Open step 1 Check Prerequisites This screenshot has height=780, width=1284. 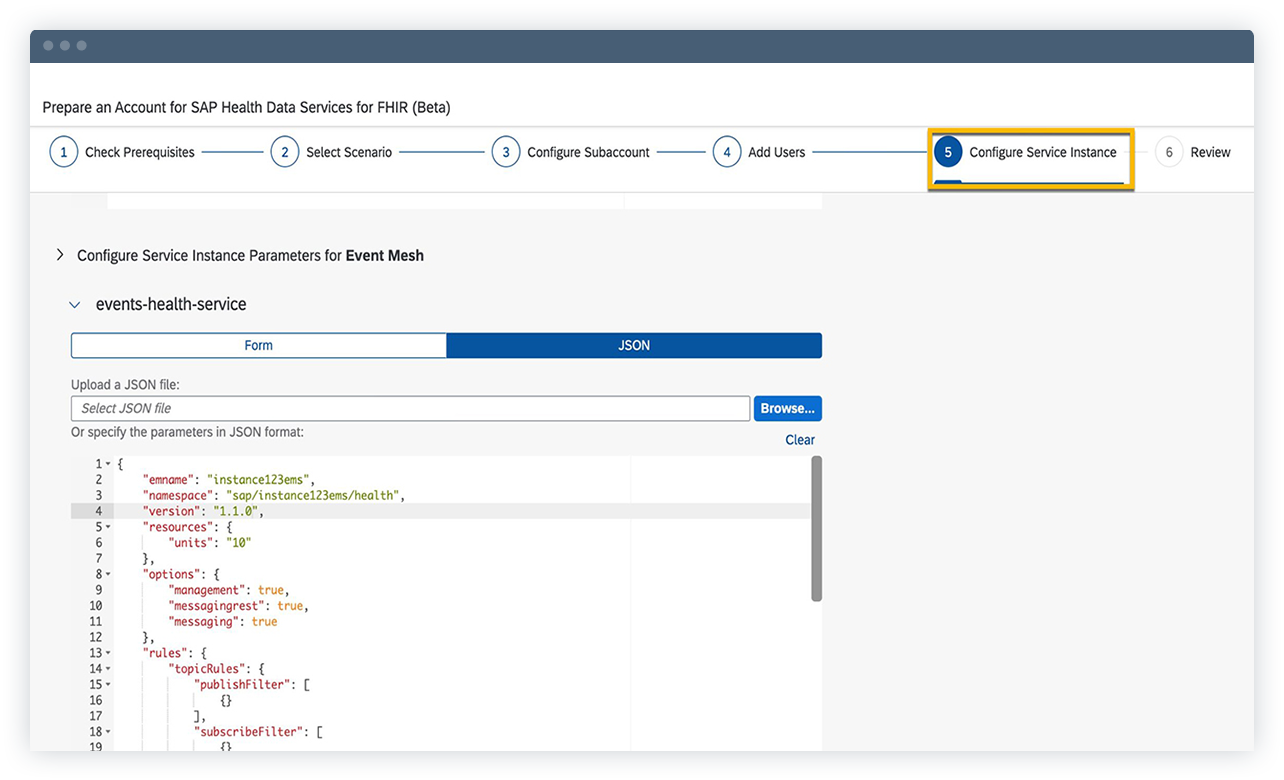coord(63,152)
